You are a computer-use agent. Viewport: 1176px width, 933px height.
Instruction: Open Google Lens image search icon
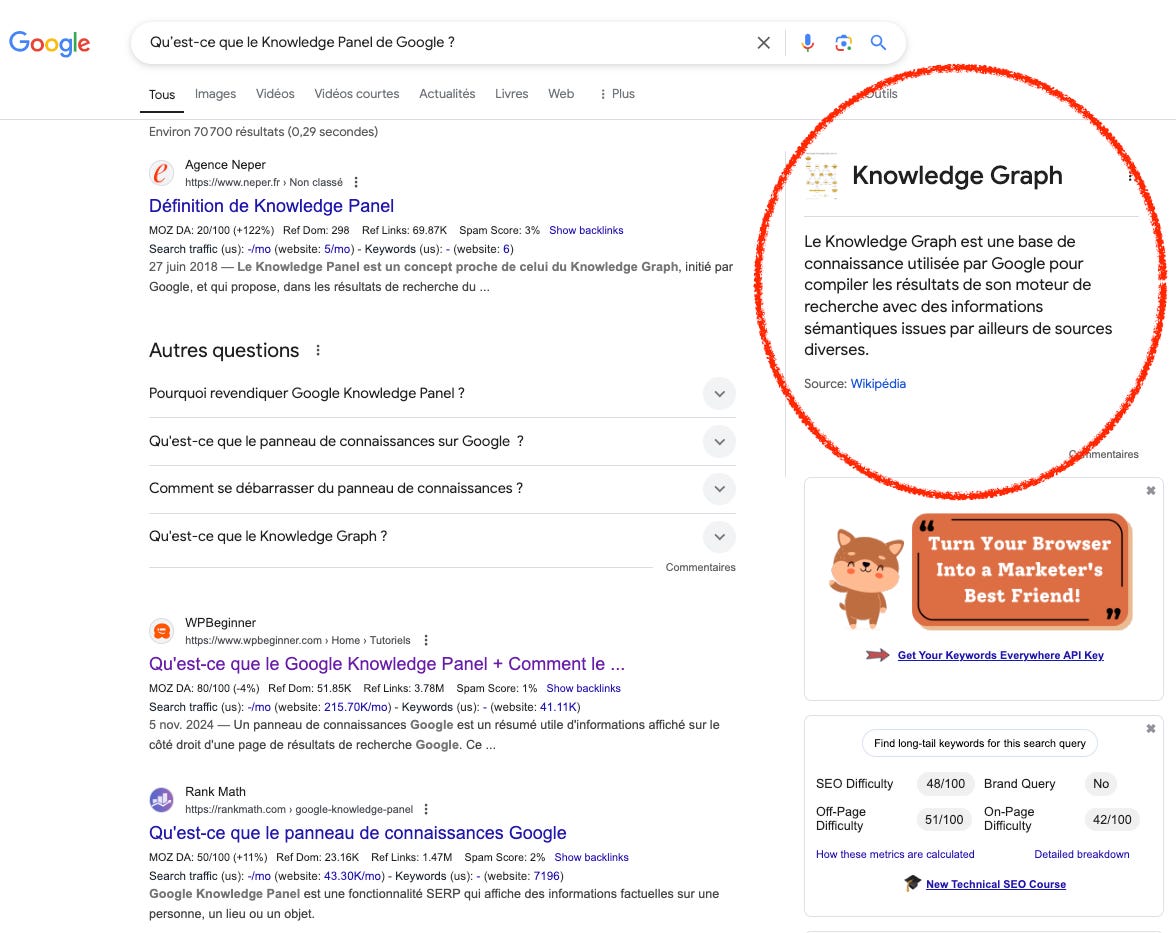(x=843, y=43)
